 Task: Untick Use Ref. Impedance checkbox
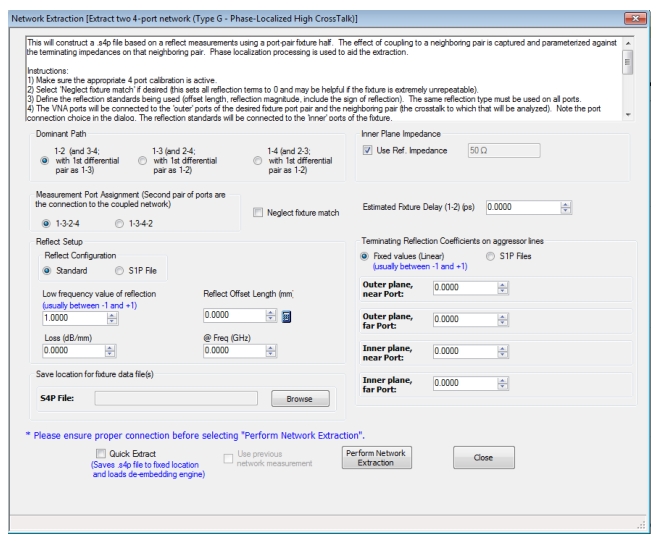click(368, 150)
